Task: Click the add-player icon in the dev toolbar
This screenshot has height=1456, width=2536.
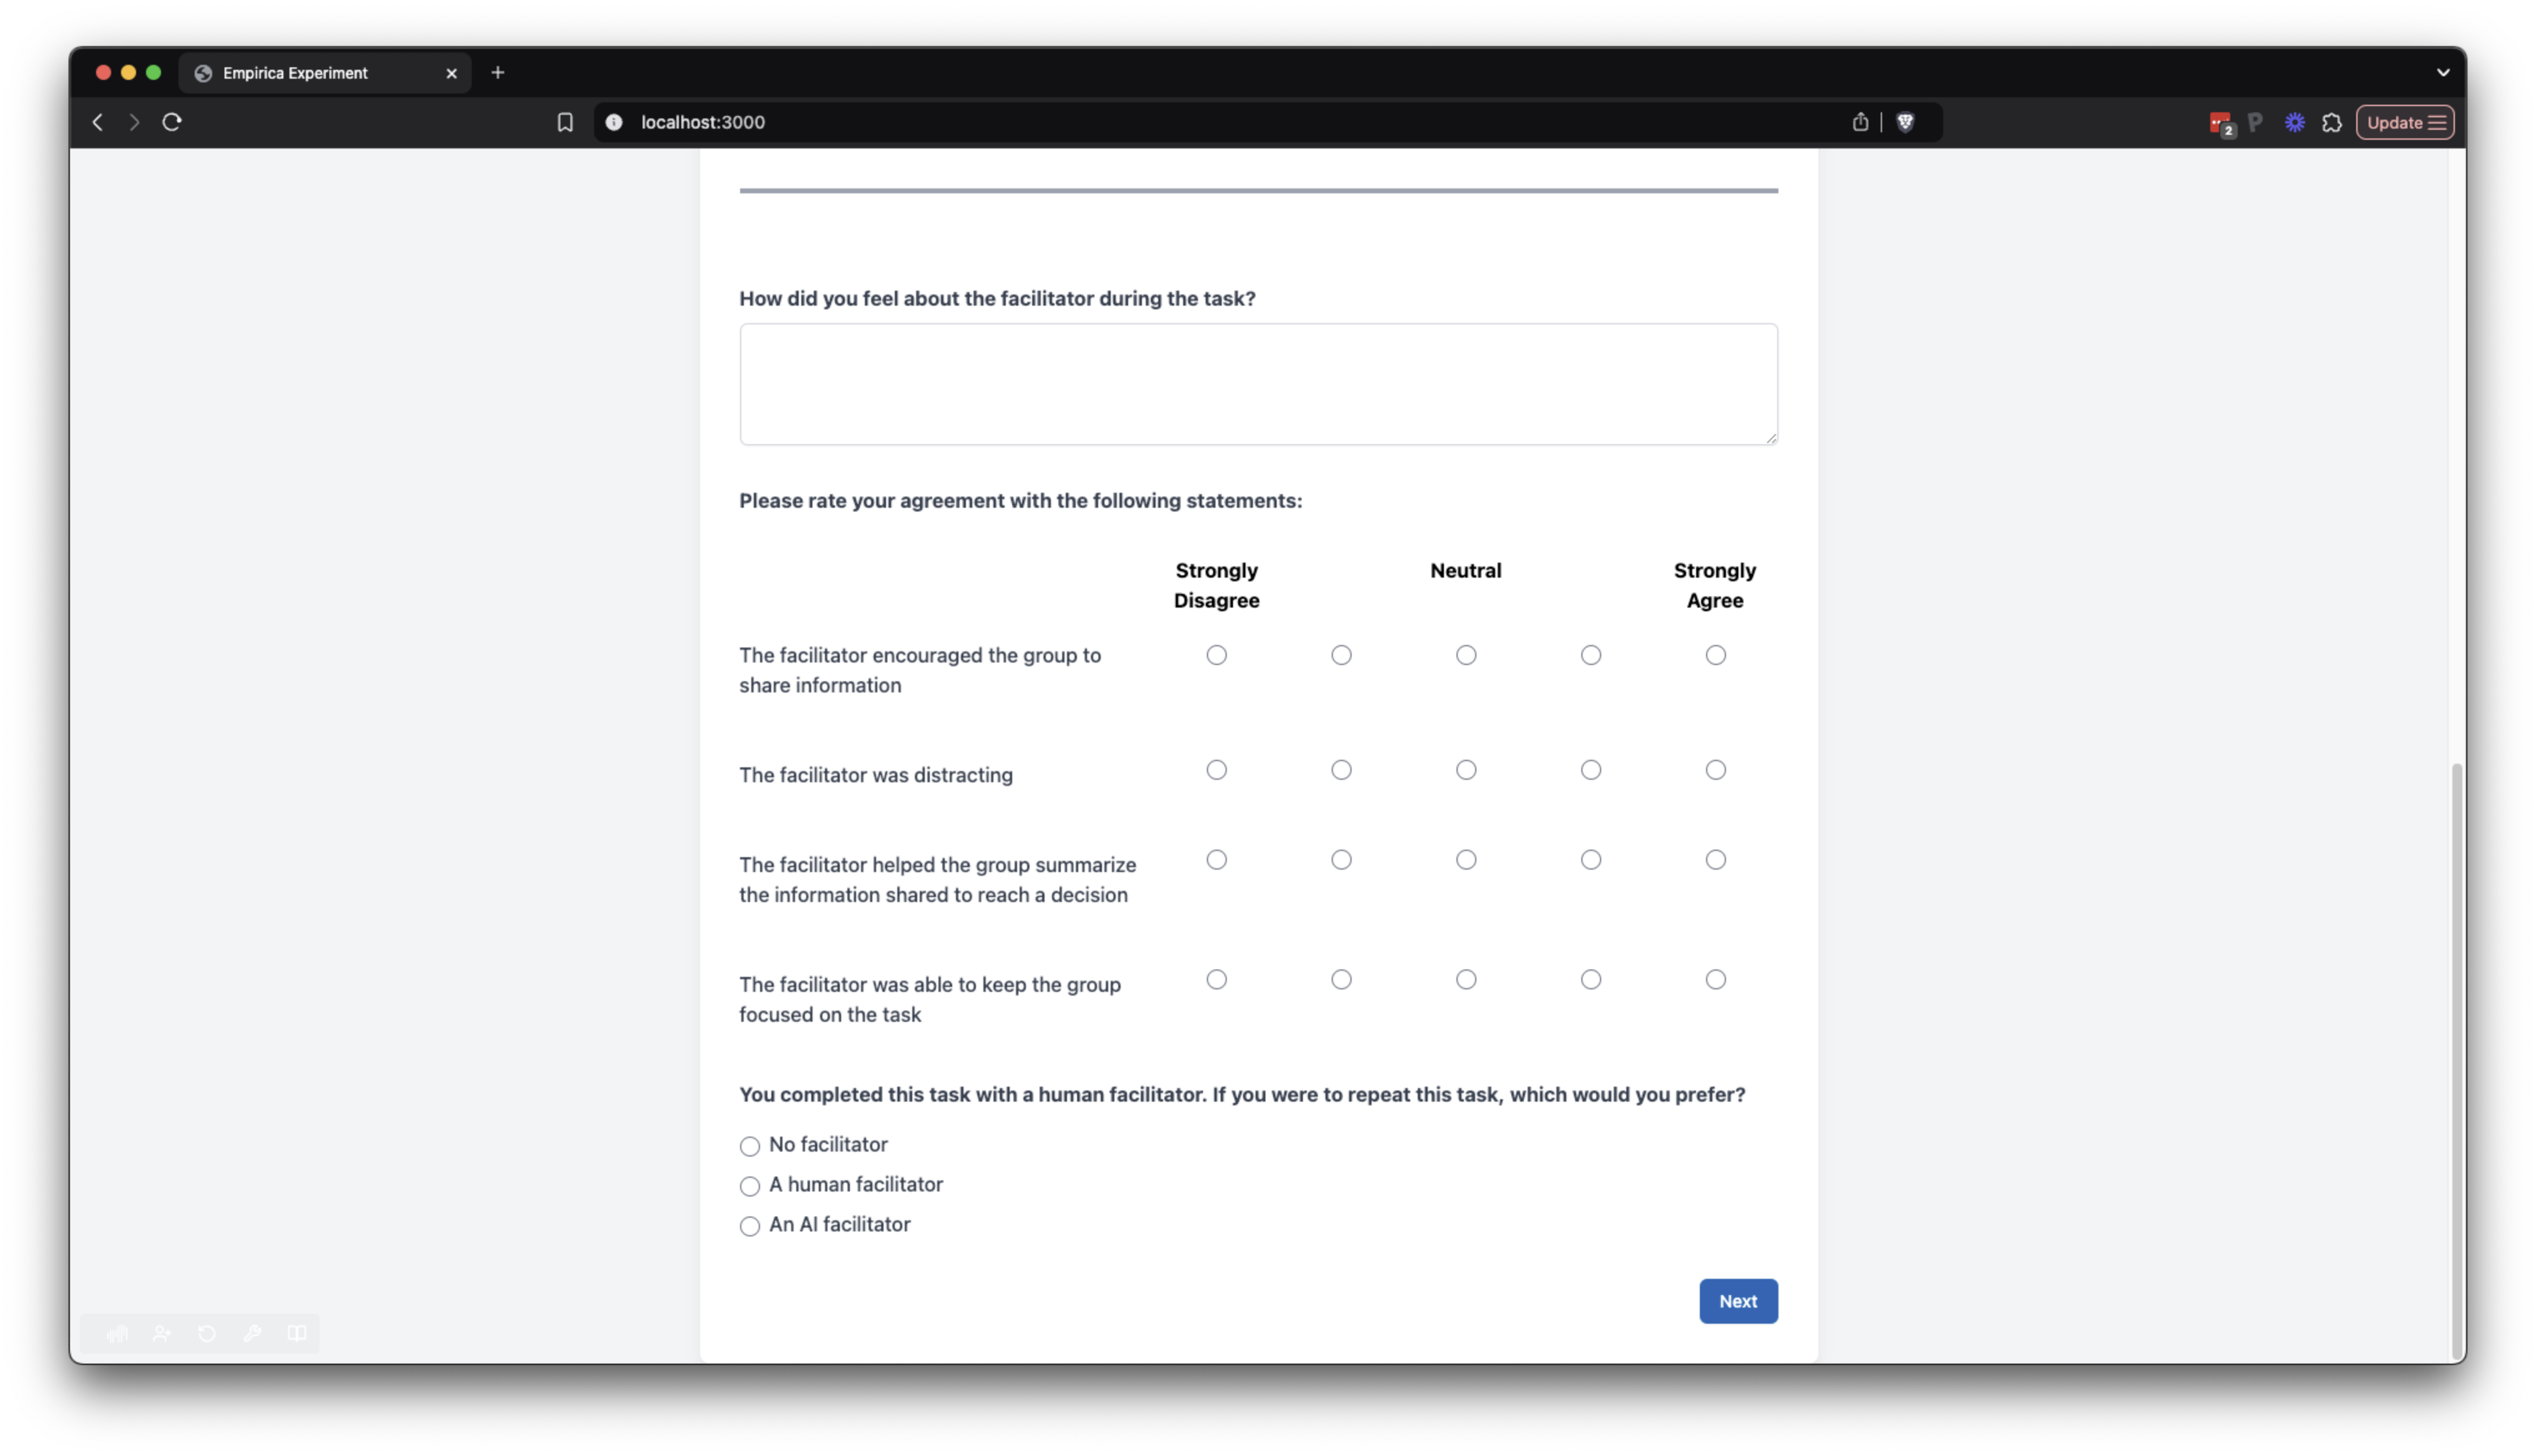Action: coord(162,1333)
